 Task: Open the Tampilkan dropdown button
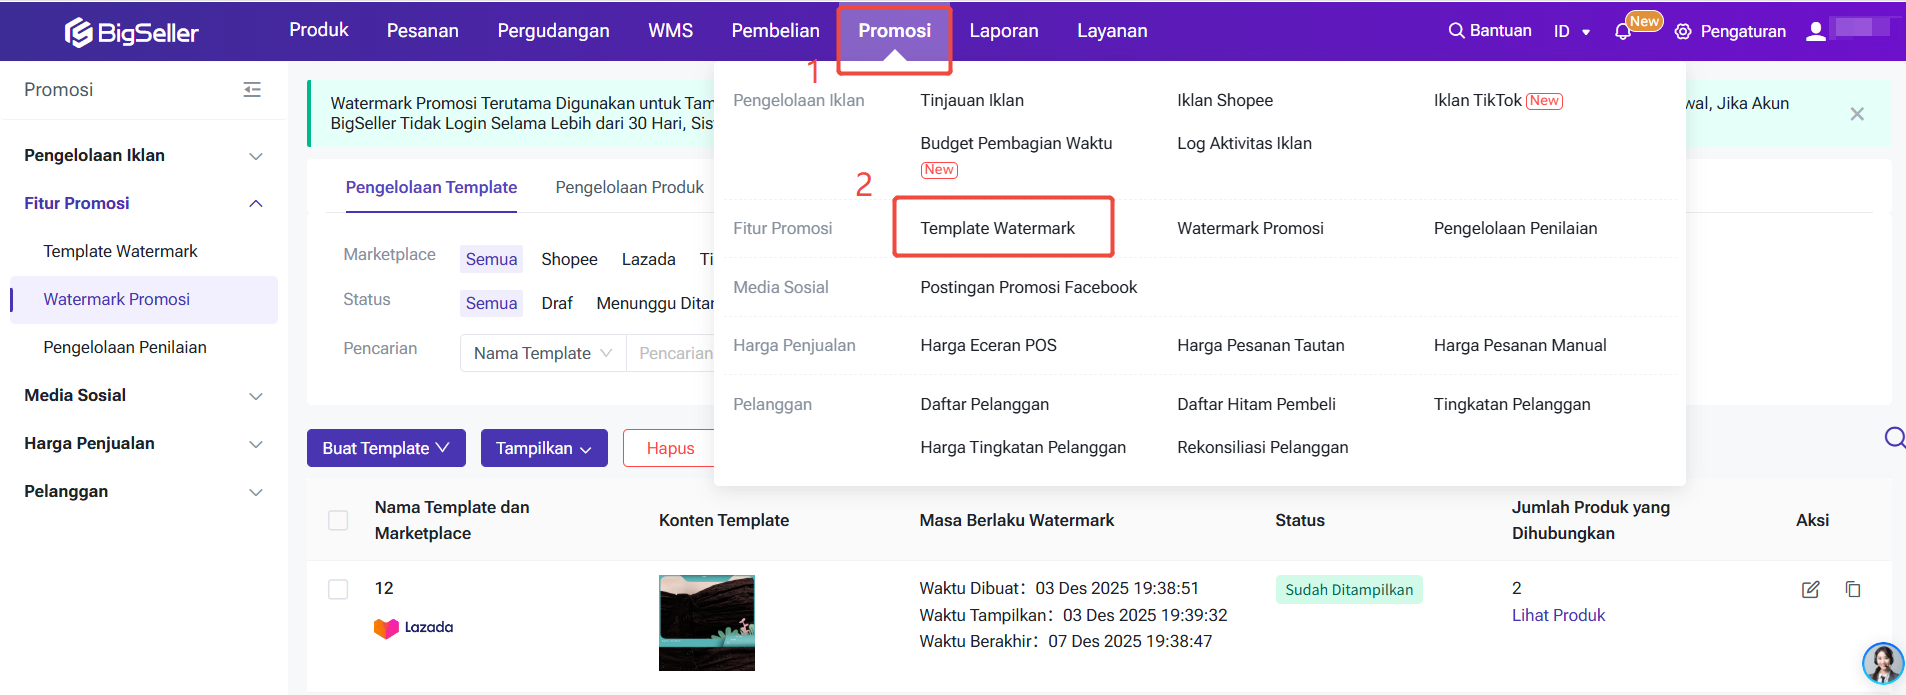click(544, 448)
